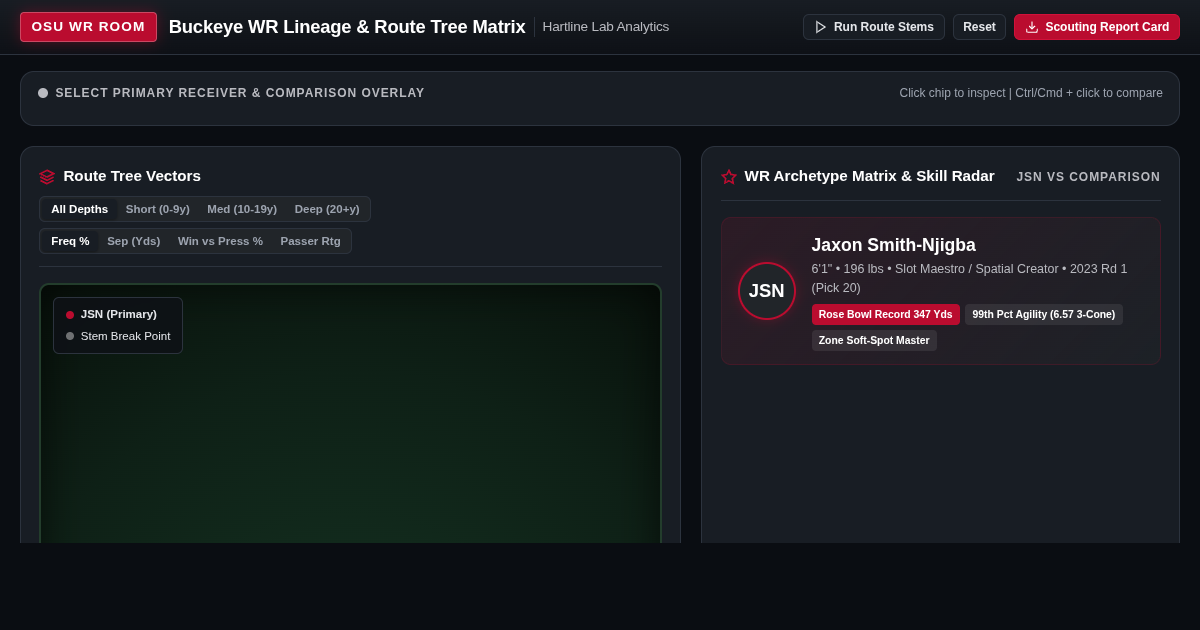Viewport: 1200px width, 630px height.
Task: Click the layers icon beside Route Tree Vectors
Action: (47, 177)
